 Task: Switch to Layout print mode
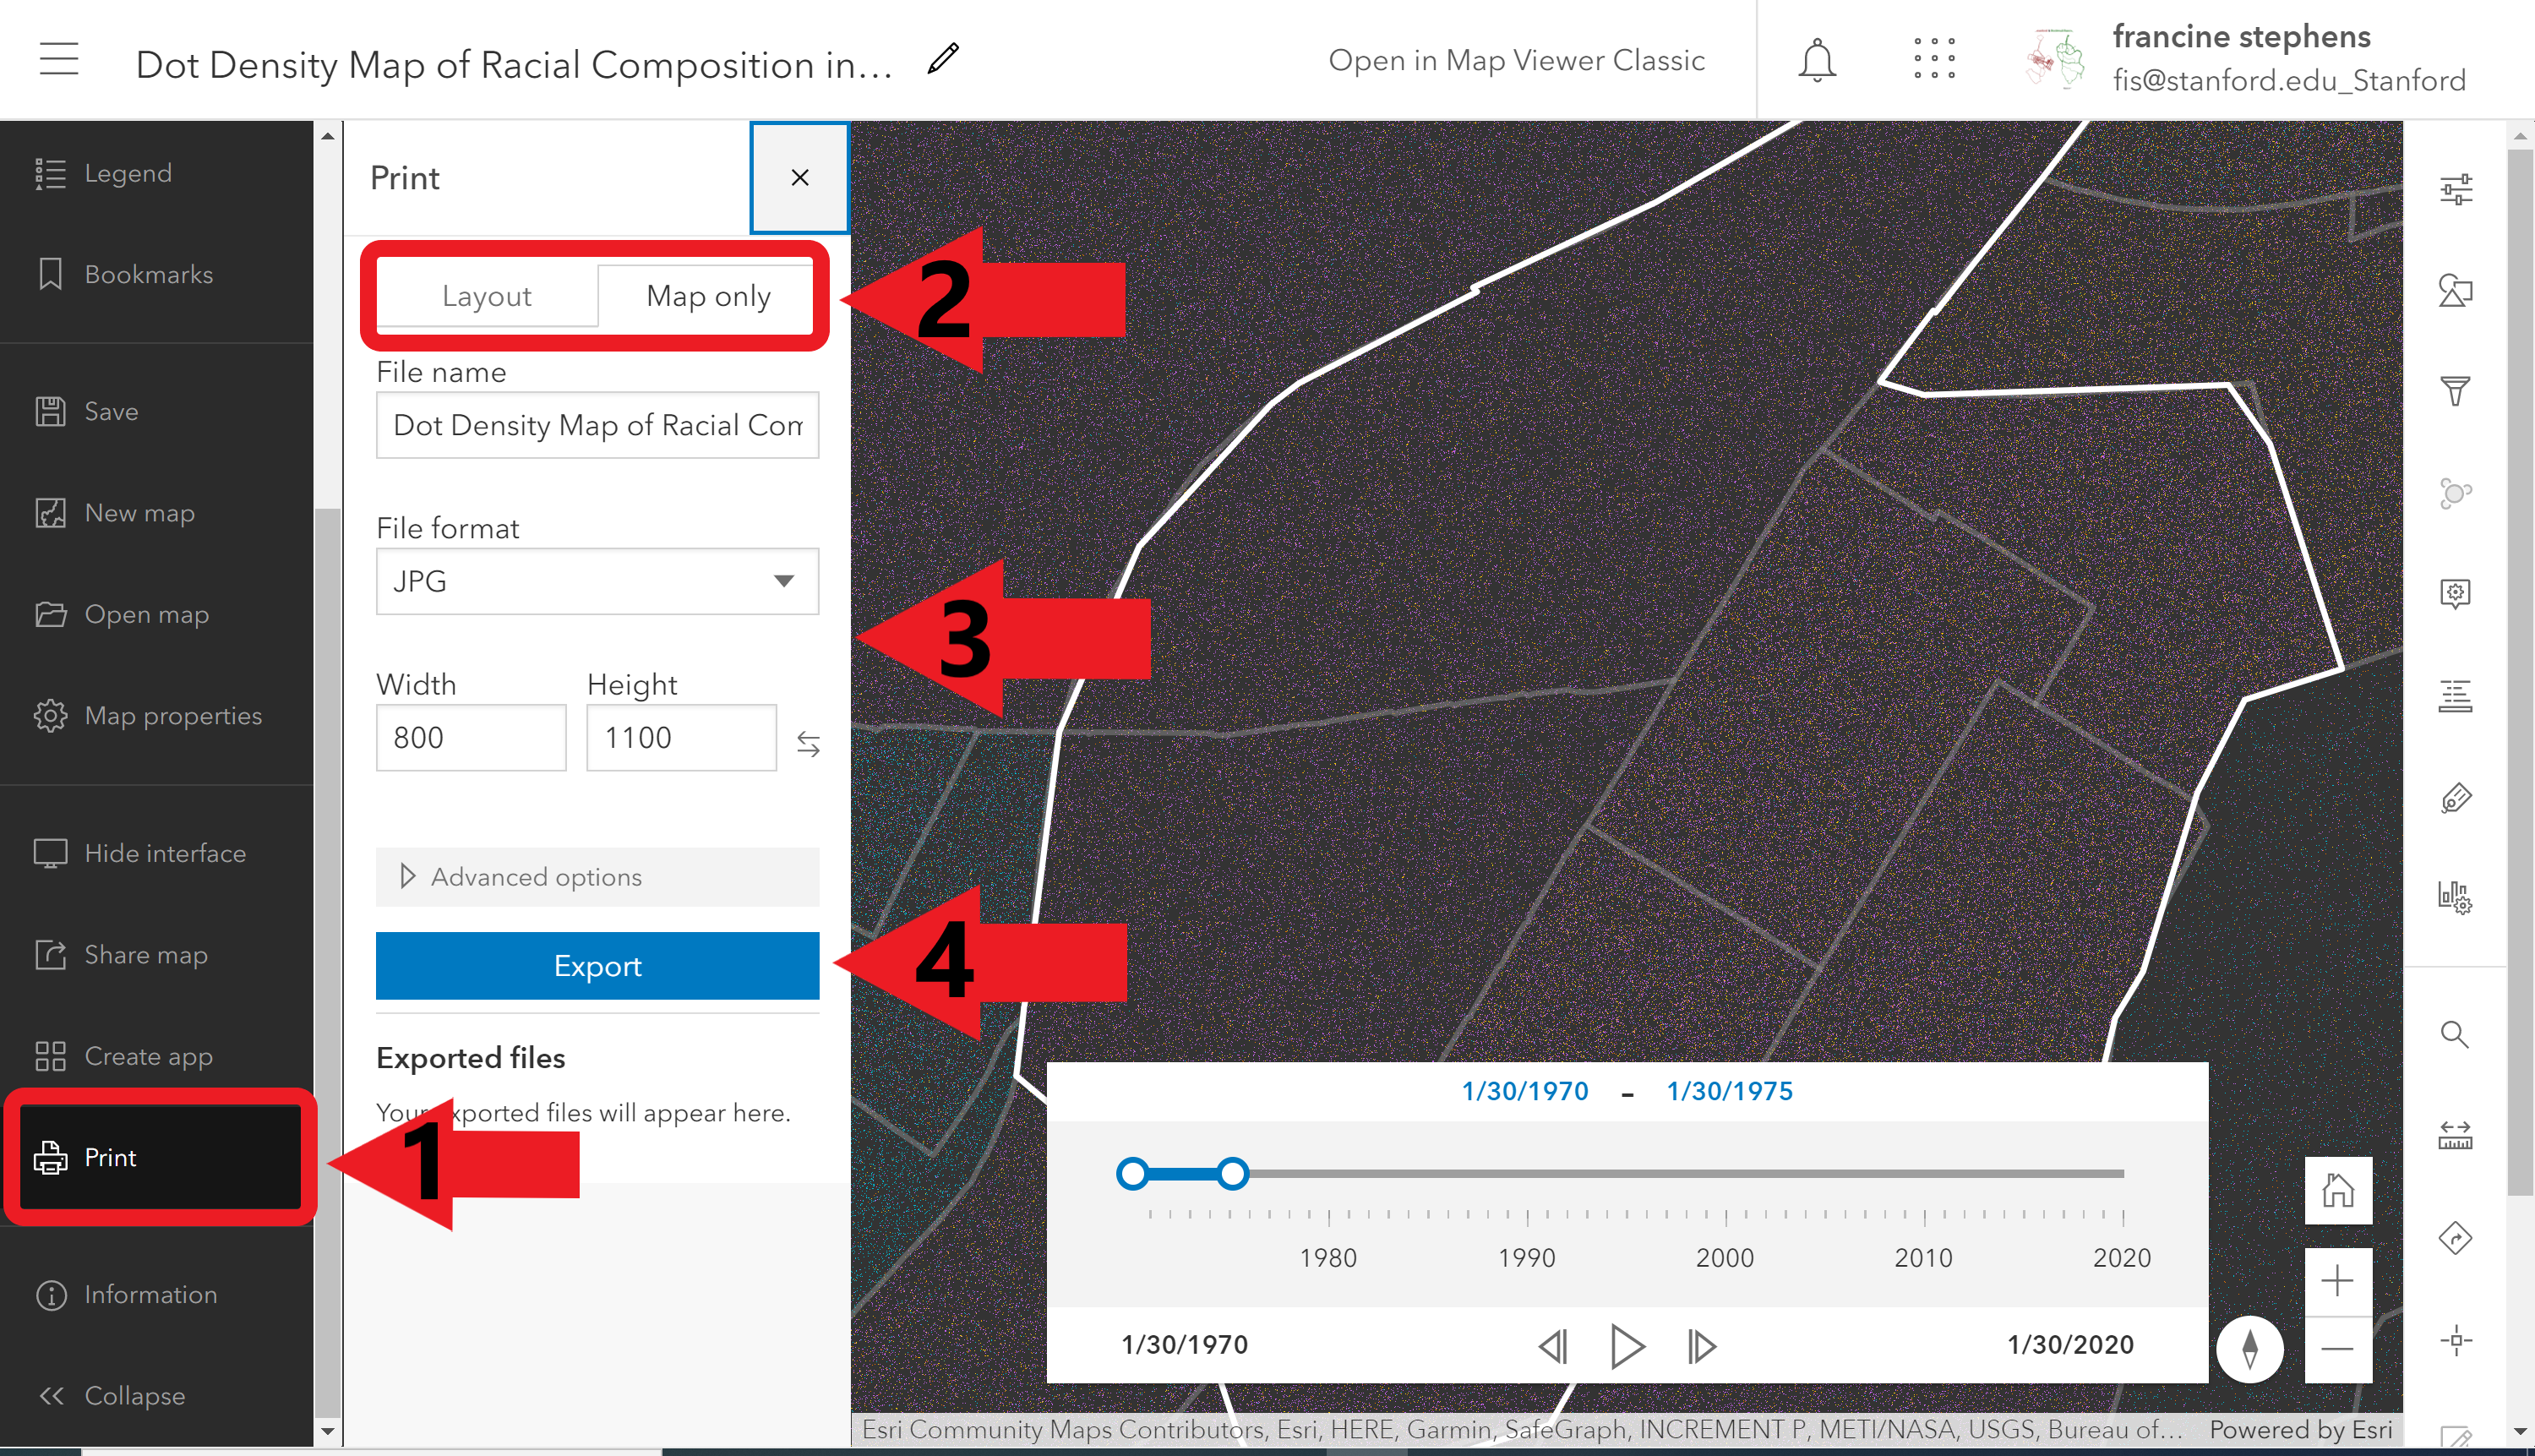click(x=487, y=296)
